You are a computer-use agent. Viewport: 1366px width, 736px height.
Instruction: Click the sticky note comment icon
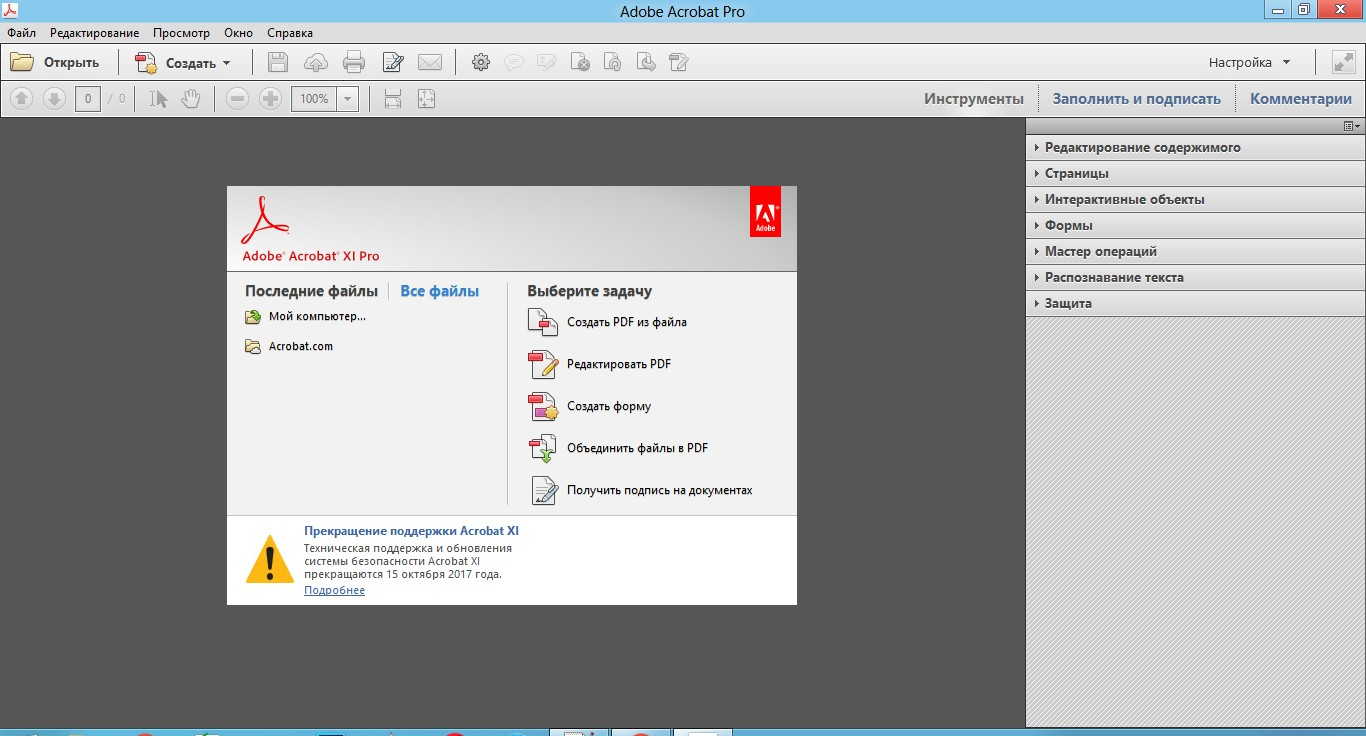click(x=514, y=62)
